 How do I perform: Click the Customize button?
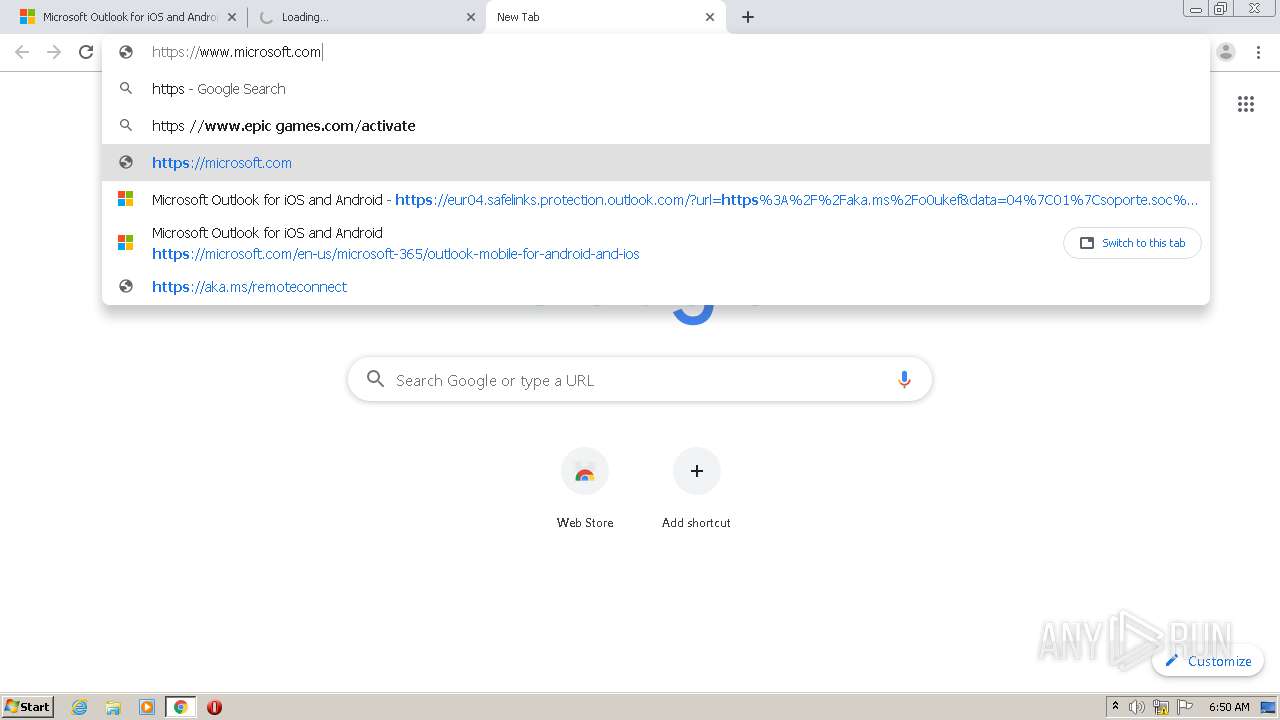(x=1208, y=661)
